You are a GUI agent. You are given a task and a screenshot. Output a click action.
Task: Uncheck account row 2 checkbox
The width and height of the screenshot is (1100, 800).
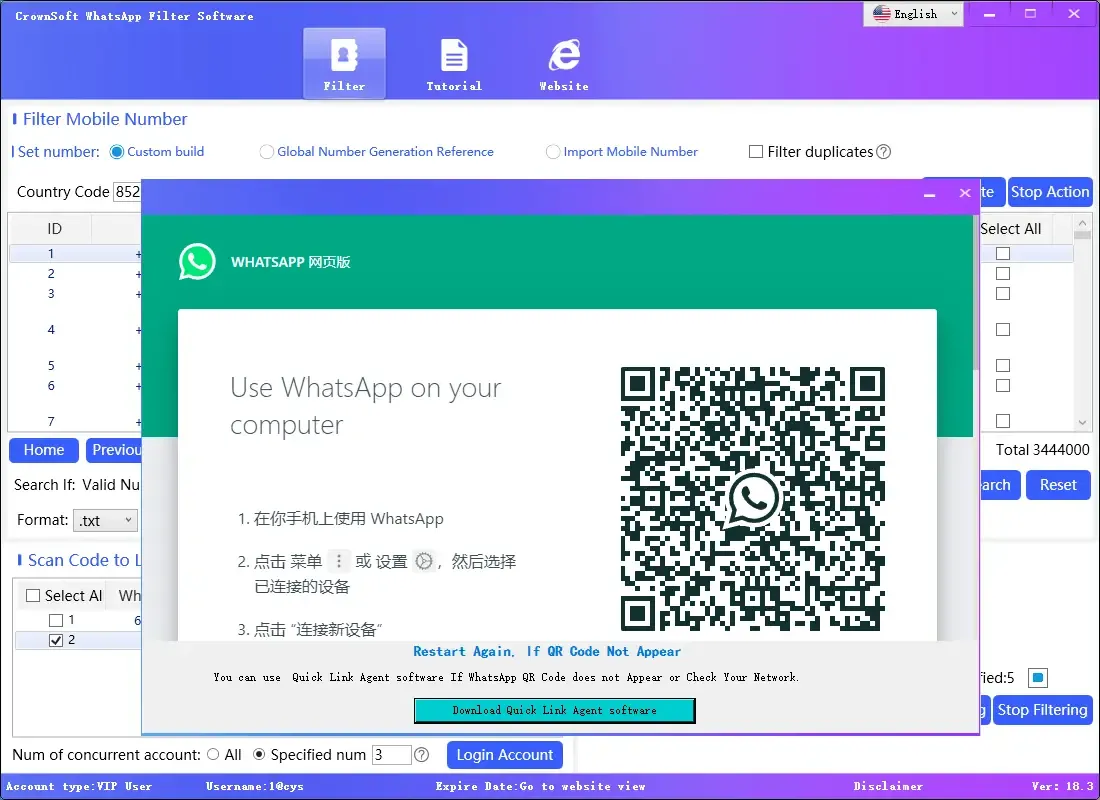[56, 640]
